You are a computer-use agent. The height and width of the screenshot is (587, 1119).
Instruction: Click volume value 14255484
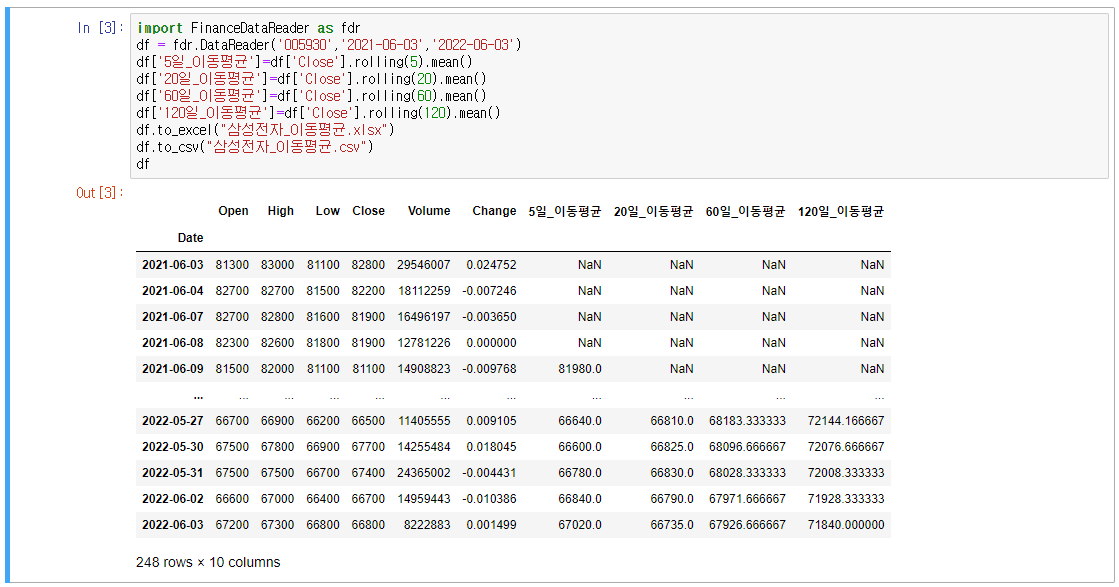point(424,447)
